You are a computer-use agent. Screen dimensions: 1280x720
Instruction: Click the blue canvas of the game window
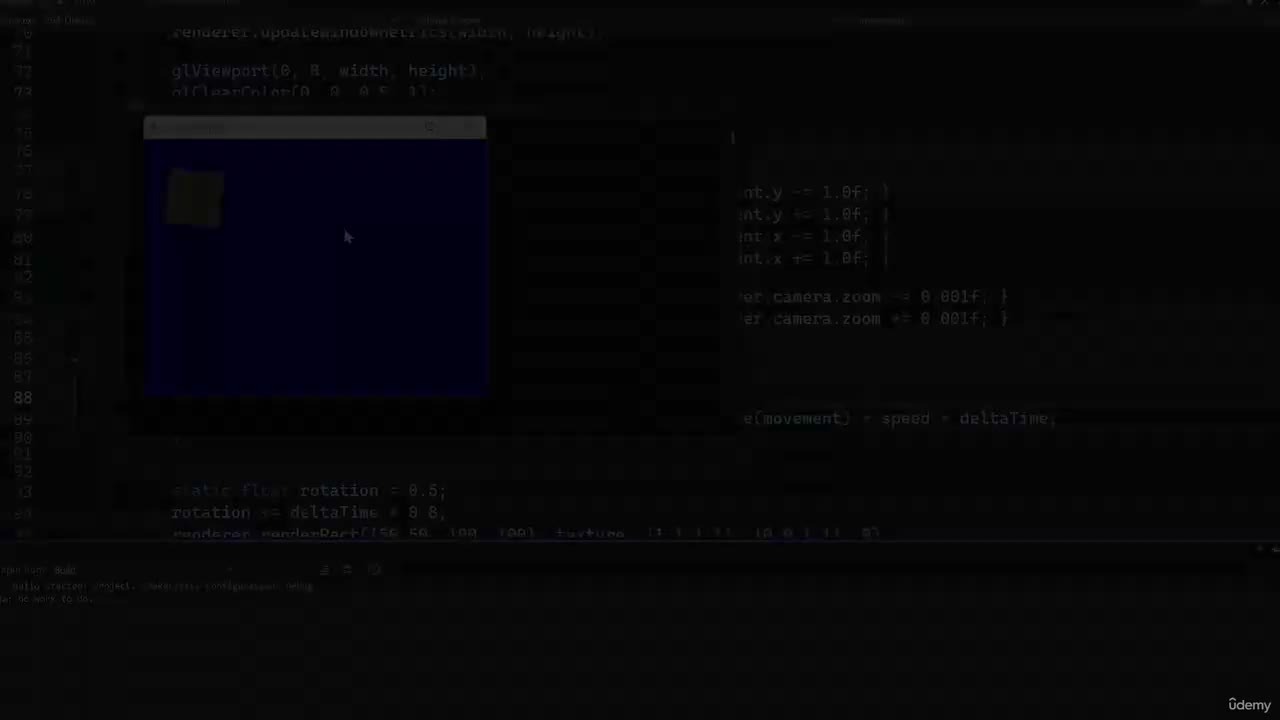(315, 267)
